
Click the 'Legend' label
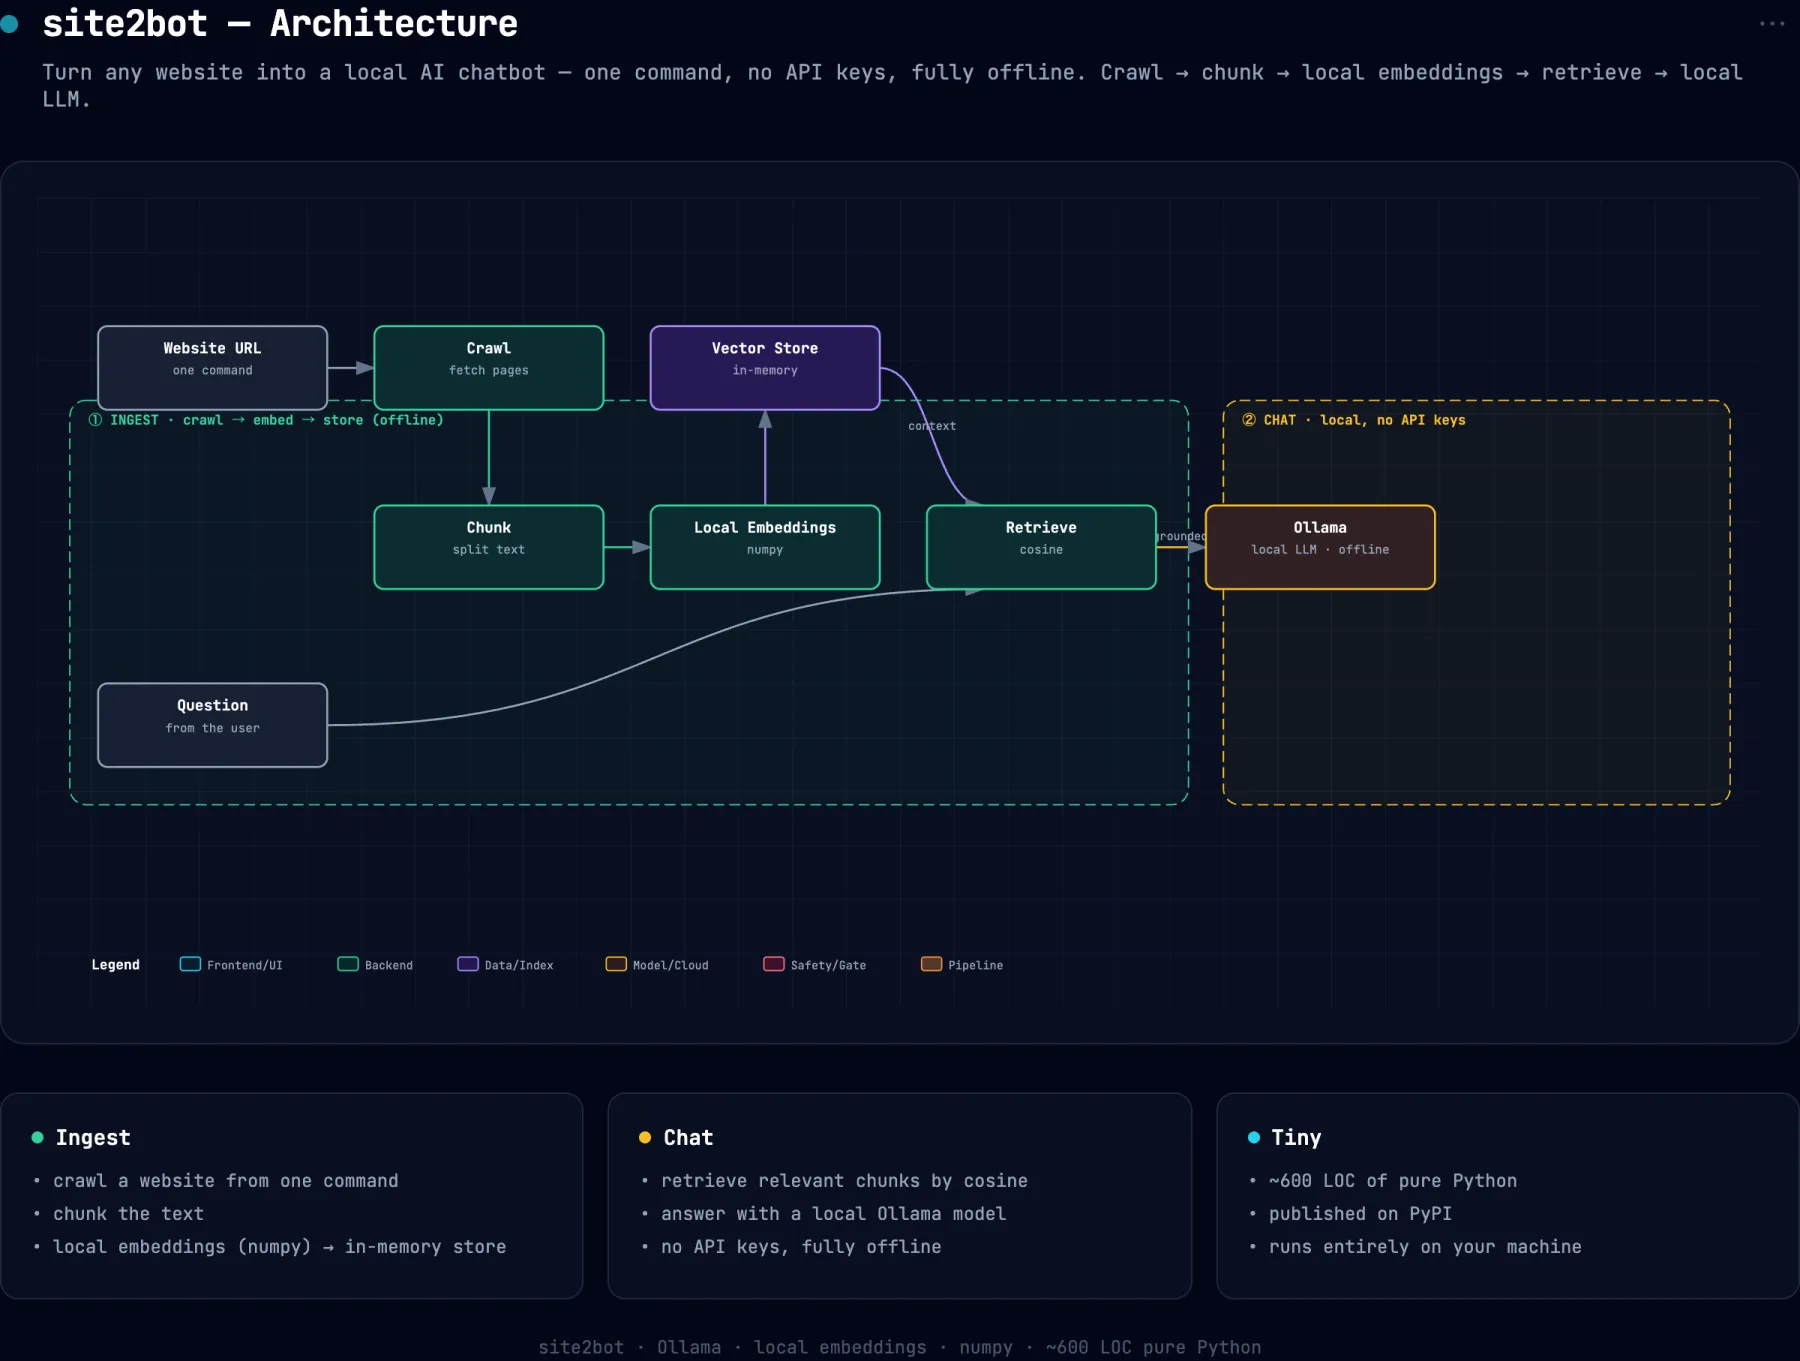tap(116, 965)
